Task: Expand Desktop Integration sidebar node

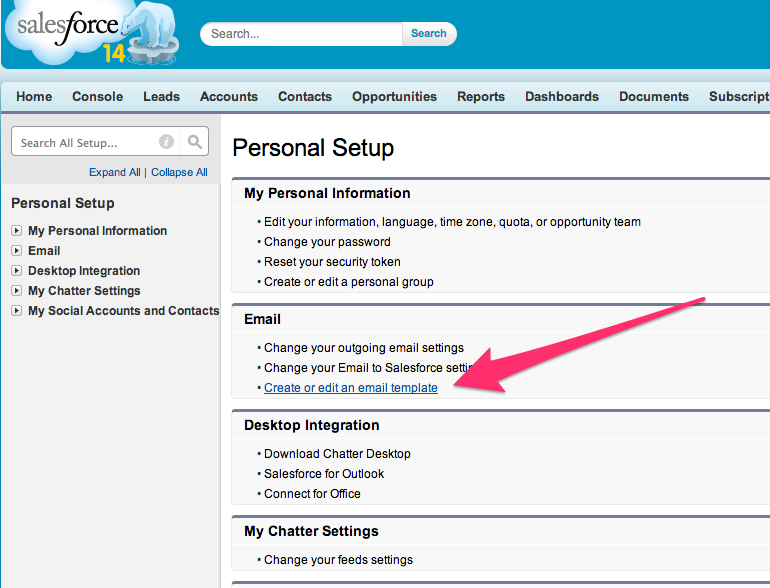Action: click(x=16, y=271)
